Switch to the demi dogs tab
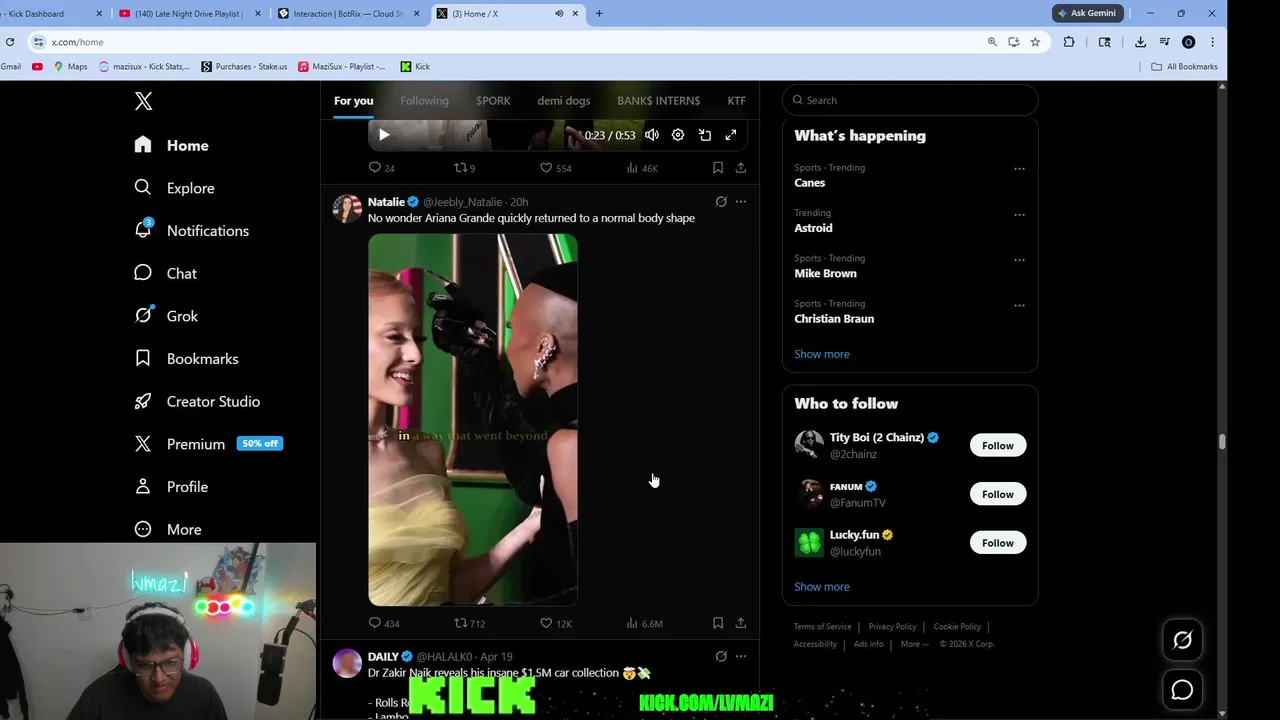1280x720 pixels. (x=564, y=100)
